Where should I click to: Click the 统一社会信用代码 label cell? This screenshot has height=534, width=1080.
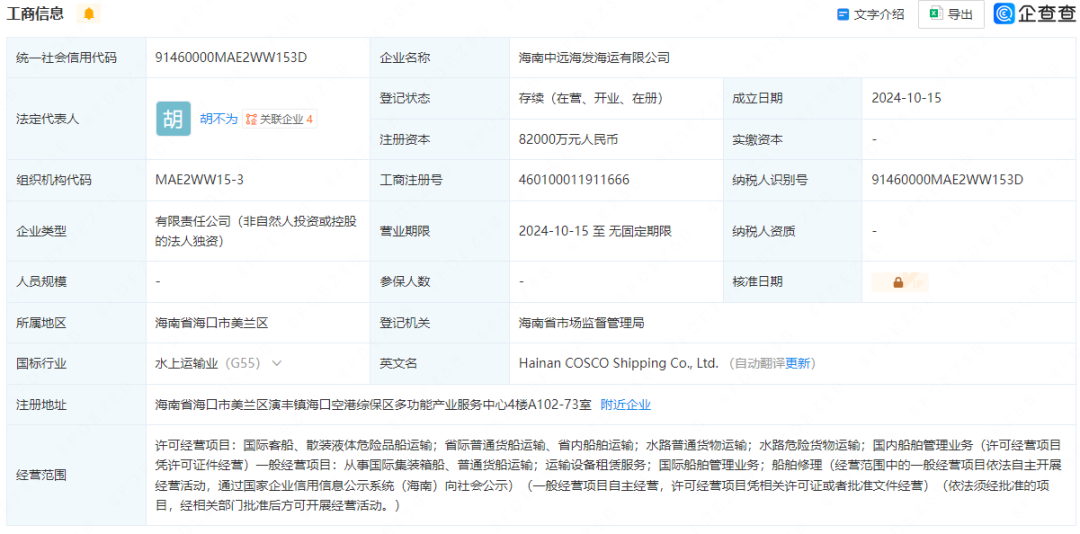point(76,58)
